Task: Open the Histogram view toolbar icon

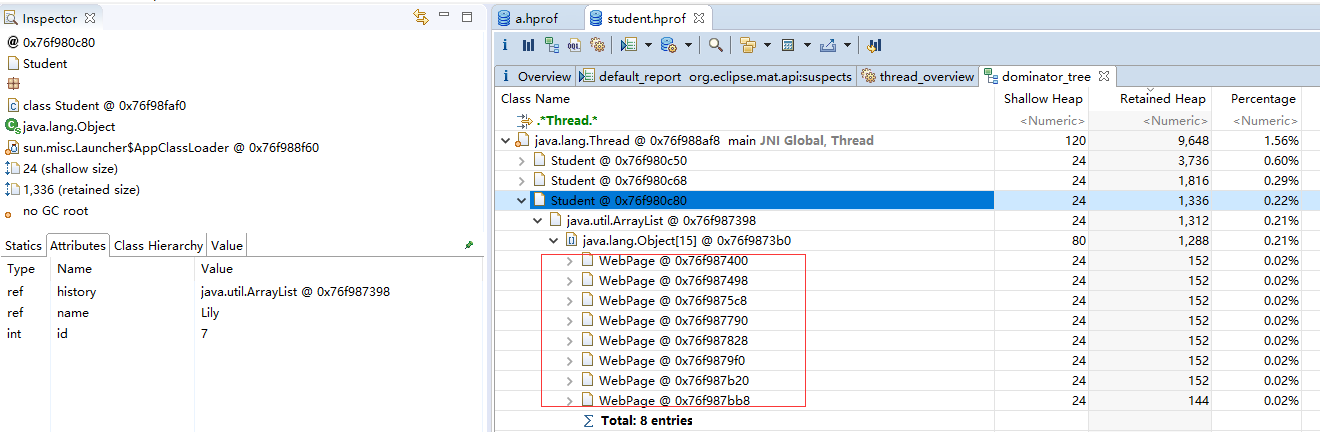Action: click(x=528, y=45)
